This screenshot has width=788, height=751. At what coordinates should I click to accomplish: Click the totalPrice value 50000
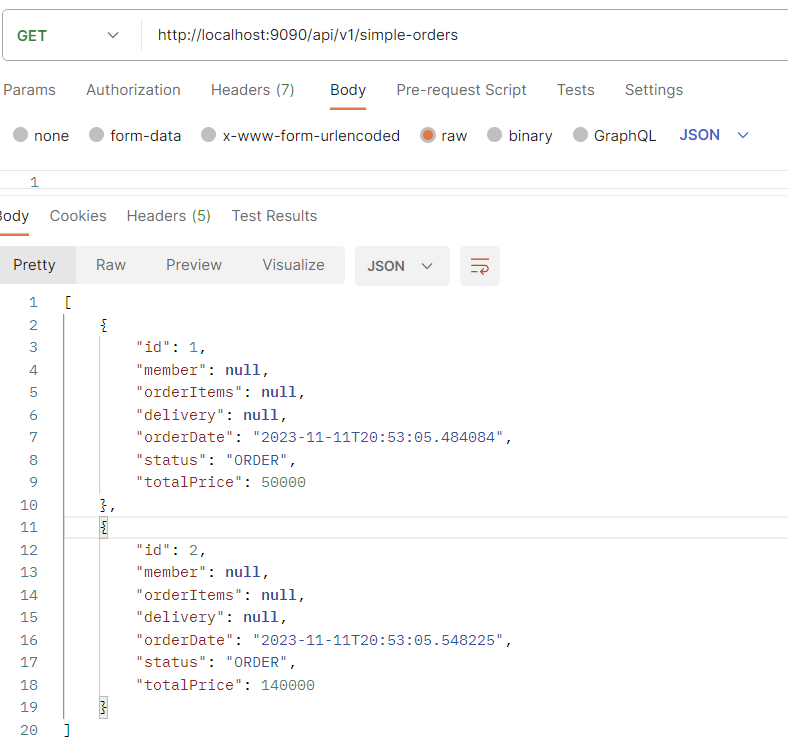click(x=283, y=483)
